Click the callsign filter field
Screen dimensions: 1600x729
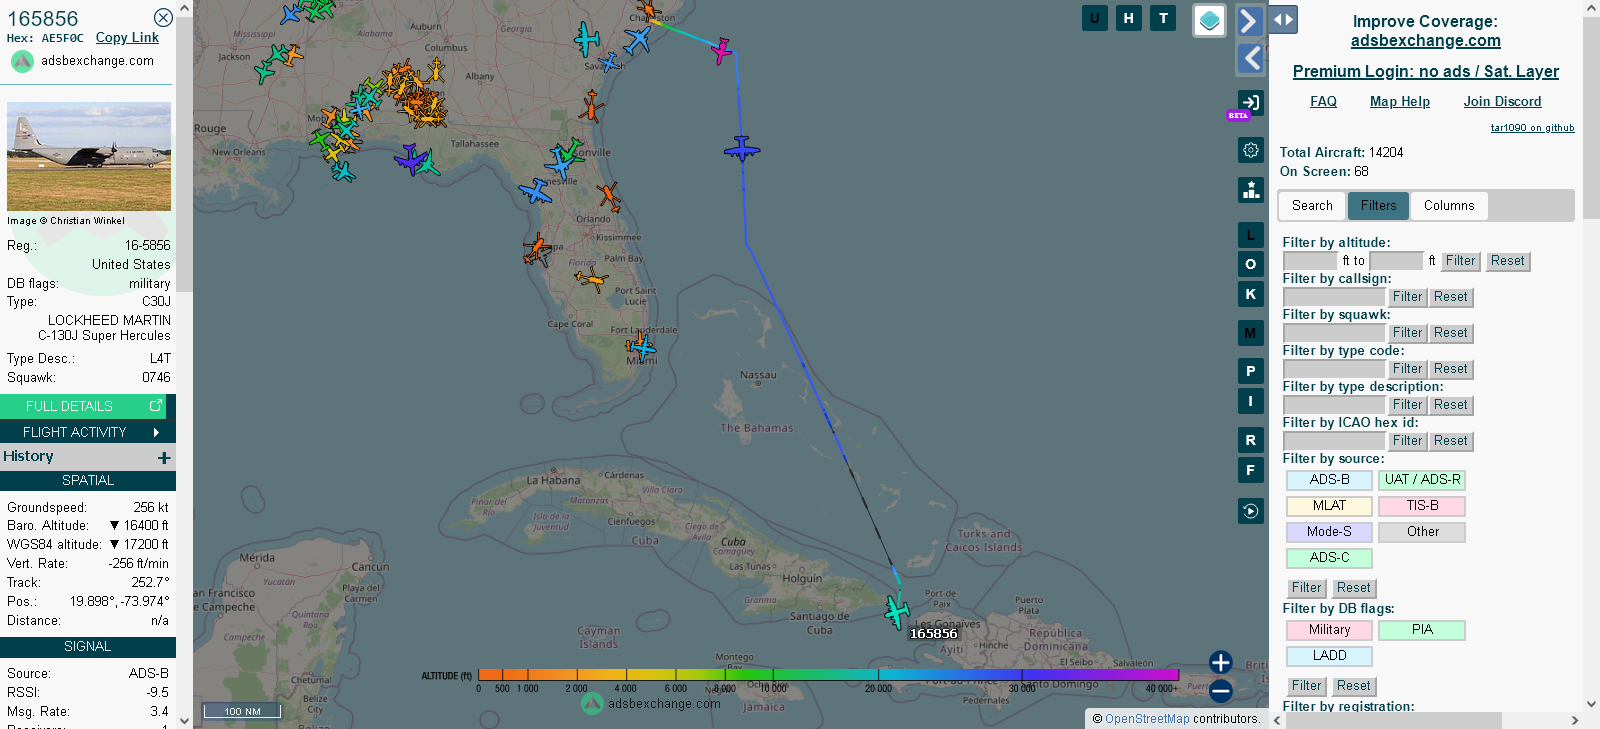click(1334, 297)
